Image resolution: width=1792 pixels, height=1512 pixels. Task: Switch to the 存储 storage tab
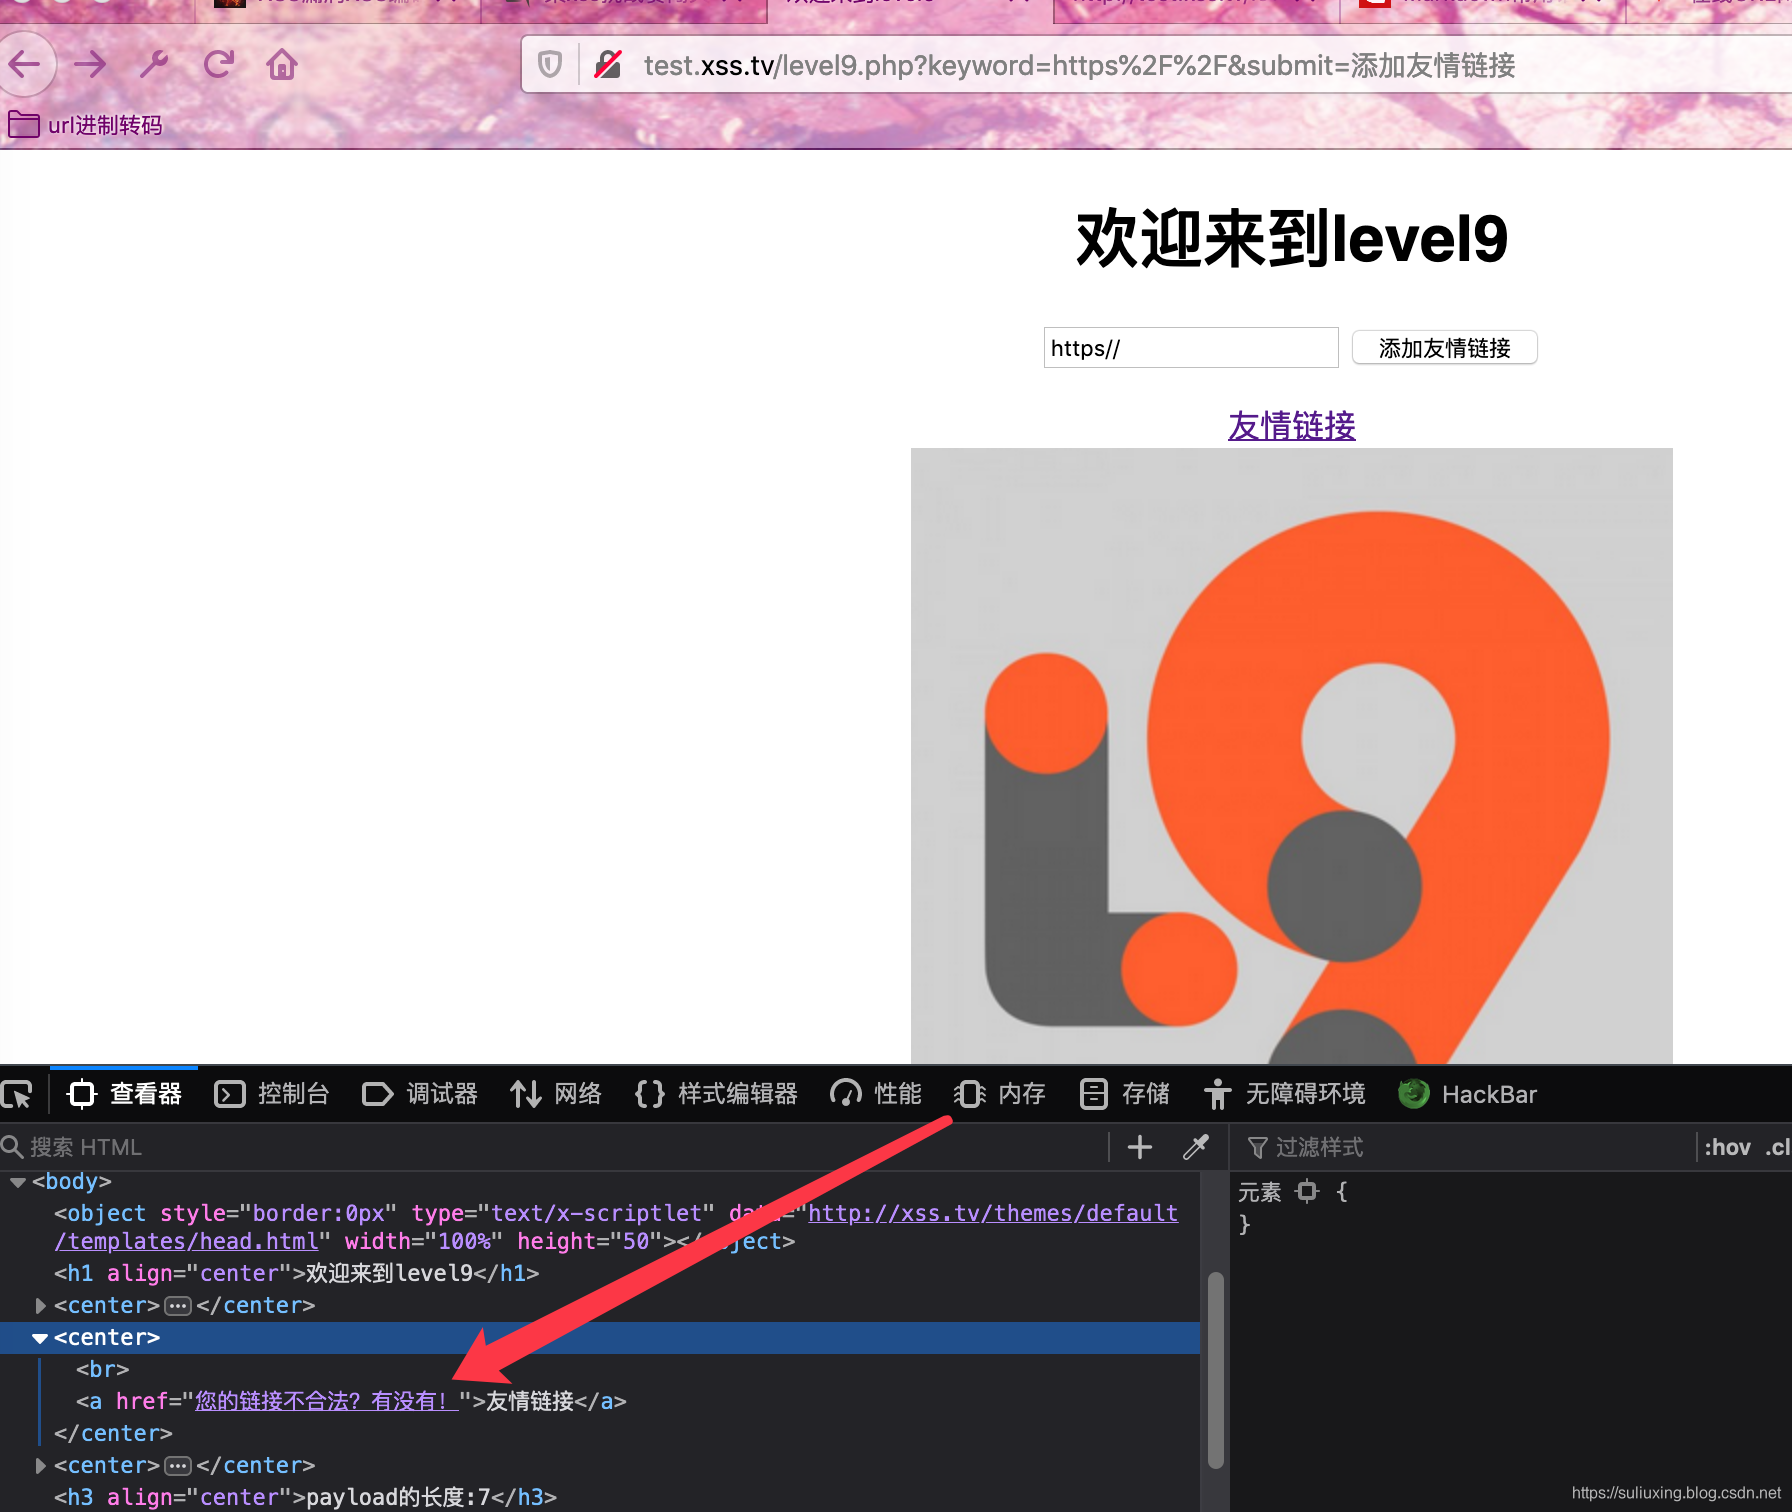pos(1125,1094)
